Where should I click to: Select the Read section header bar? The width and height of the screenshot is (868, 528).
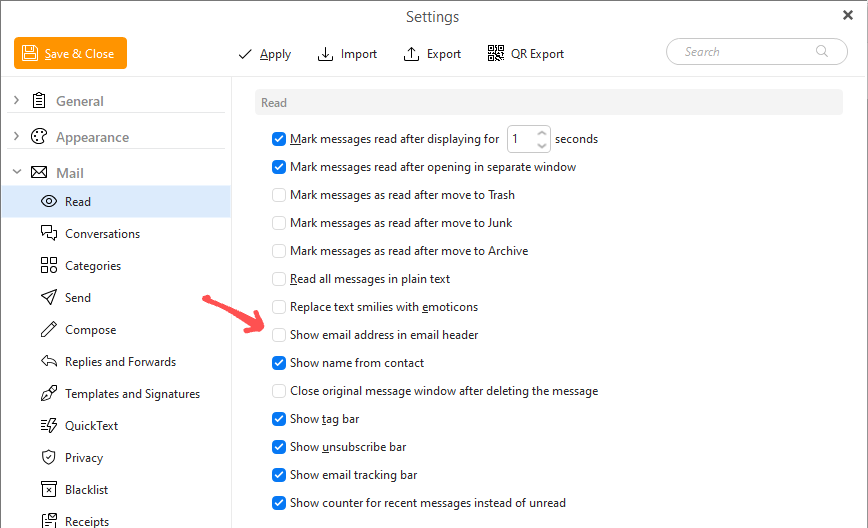(x=549, y=102)
